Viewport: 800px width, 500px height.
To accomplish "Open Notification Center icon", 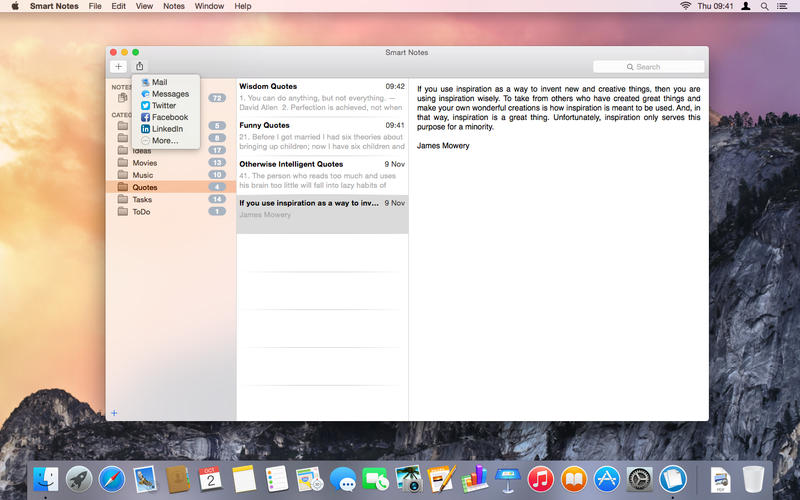I will (782, 6).
